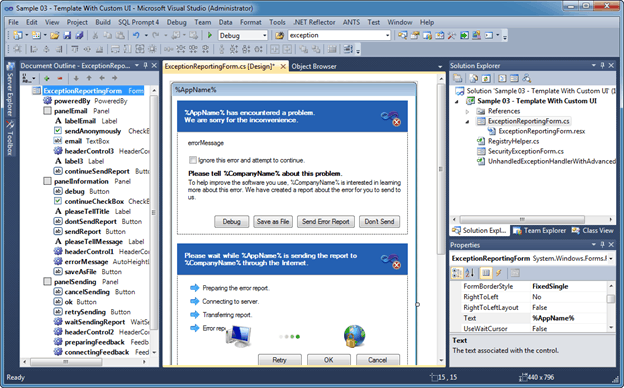Click the Save as File button

[x=273, y=222]
